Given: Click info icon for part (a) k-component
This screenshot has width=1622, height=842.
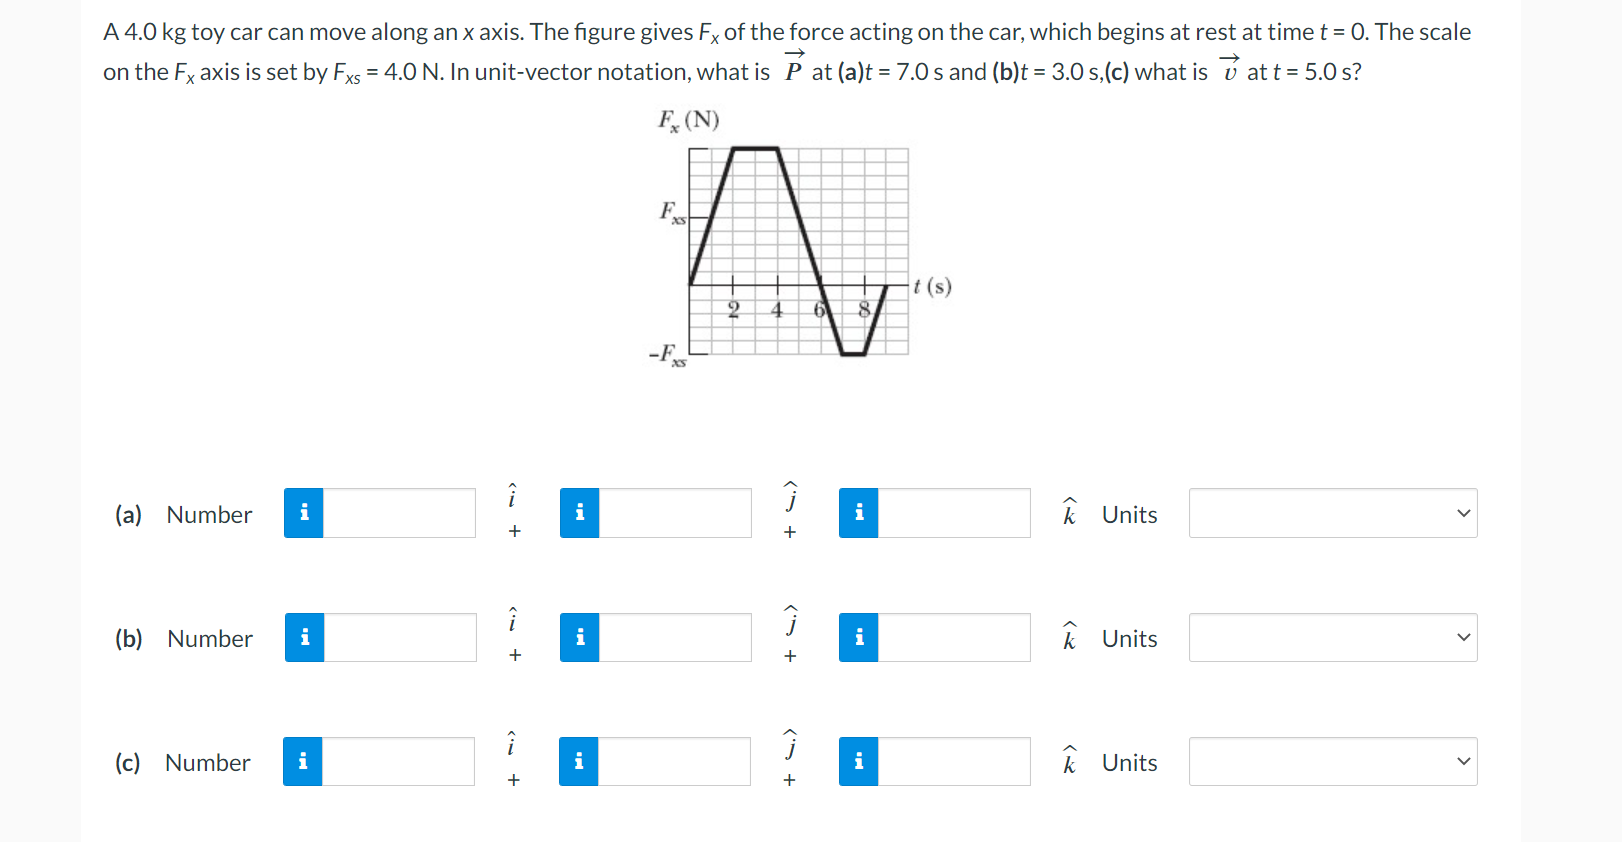Looking at the screenshot, I should pyautogui.click(x=858, y=513).
